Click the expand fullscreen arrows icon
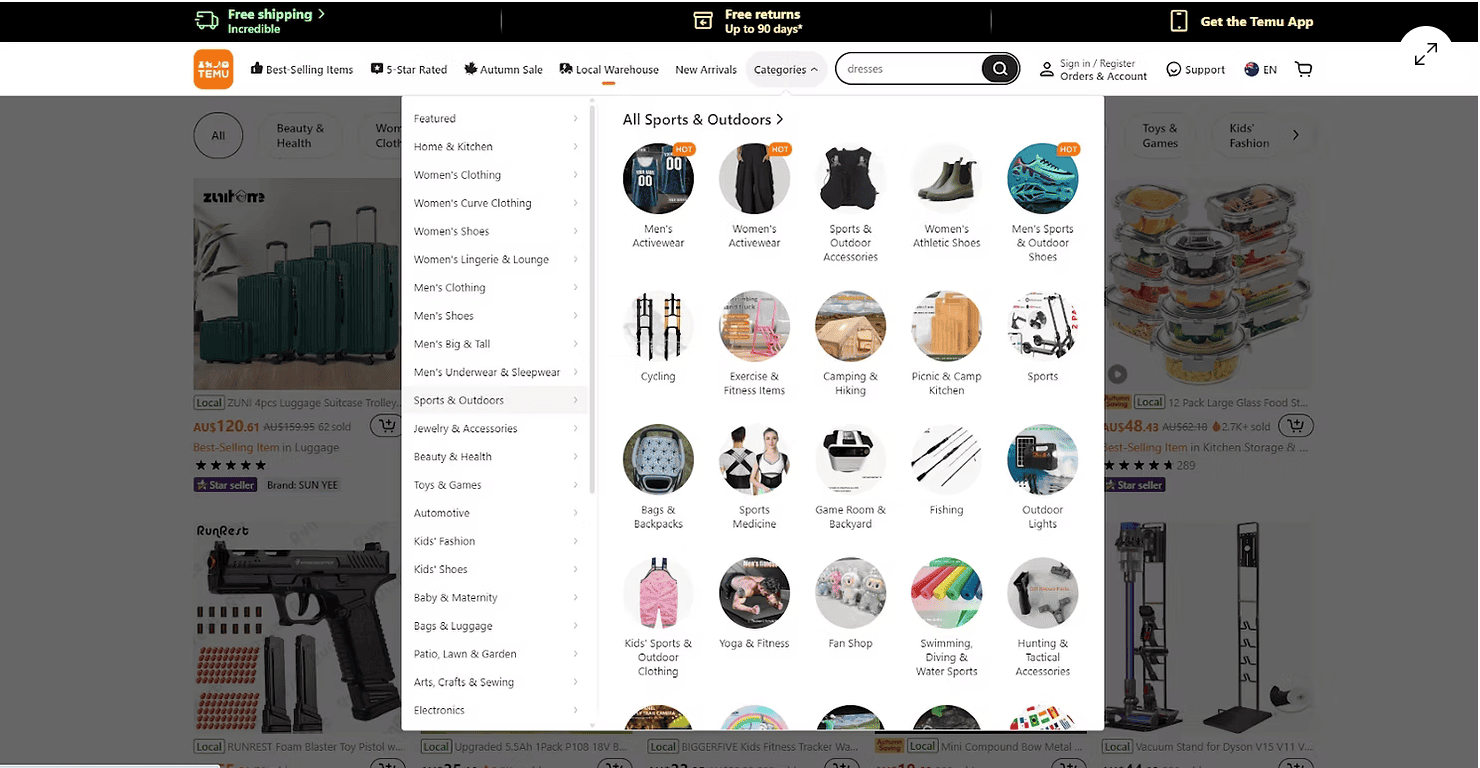The image size is (1480, 768). 1426,54
